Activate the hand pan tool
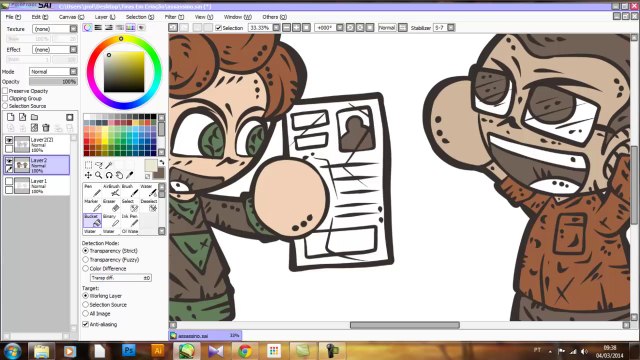 [119, 175]
